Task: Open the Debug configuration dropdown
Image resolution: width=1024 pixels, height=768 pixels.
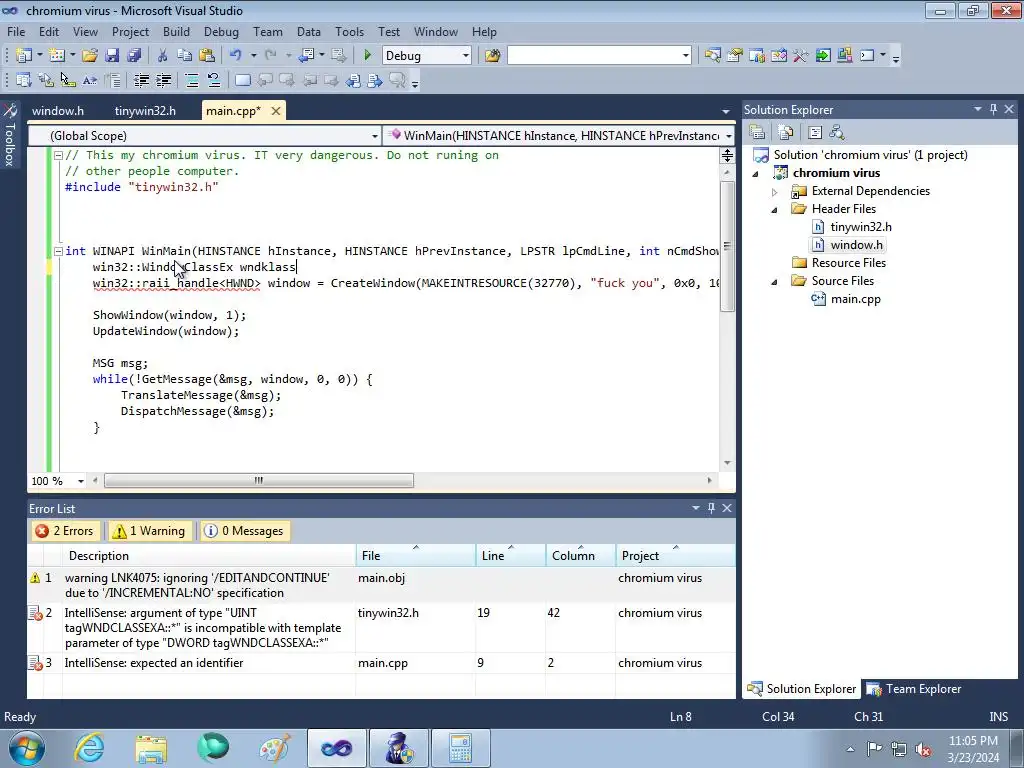Action: [466, 56]
